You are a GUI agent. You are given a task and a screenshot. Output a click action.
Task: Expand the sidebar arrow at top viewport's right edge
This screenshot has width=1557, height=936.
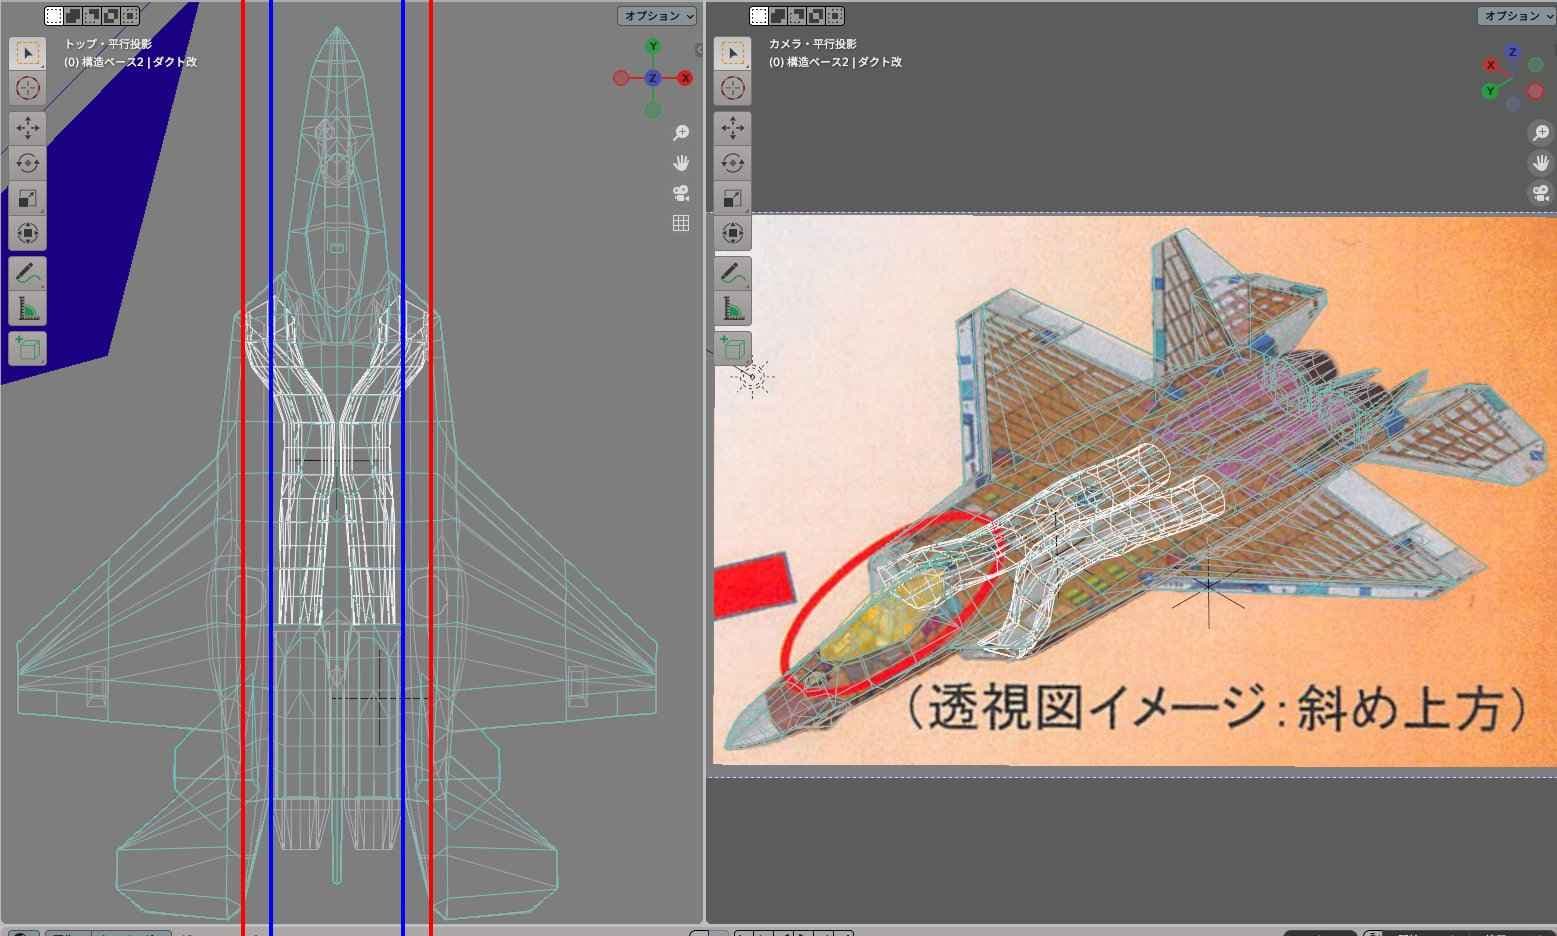[x=698, y=50]
